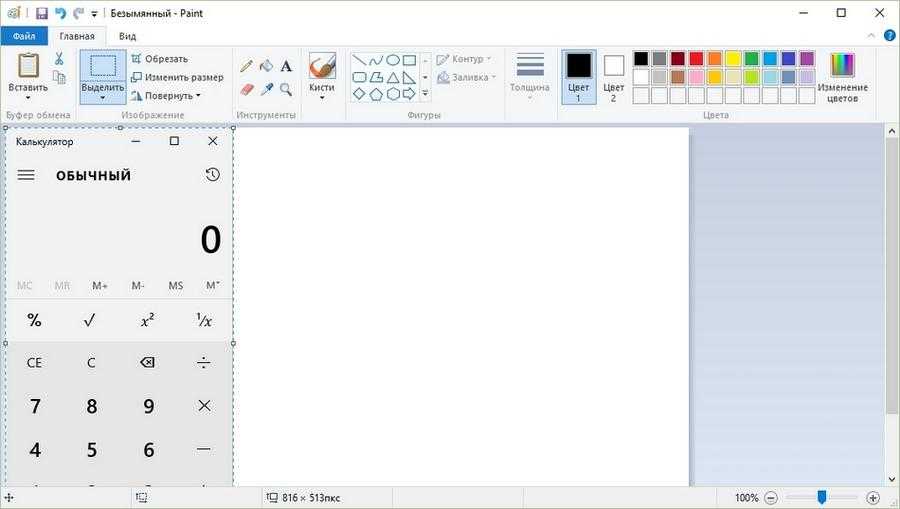Image resolution: width=900 pixels, height=509 pixels.
Task: Select the Eraser tool
Action: (x=247, y=89)
